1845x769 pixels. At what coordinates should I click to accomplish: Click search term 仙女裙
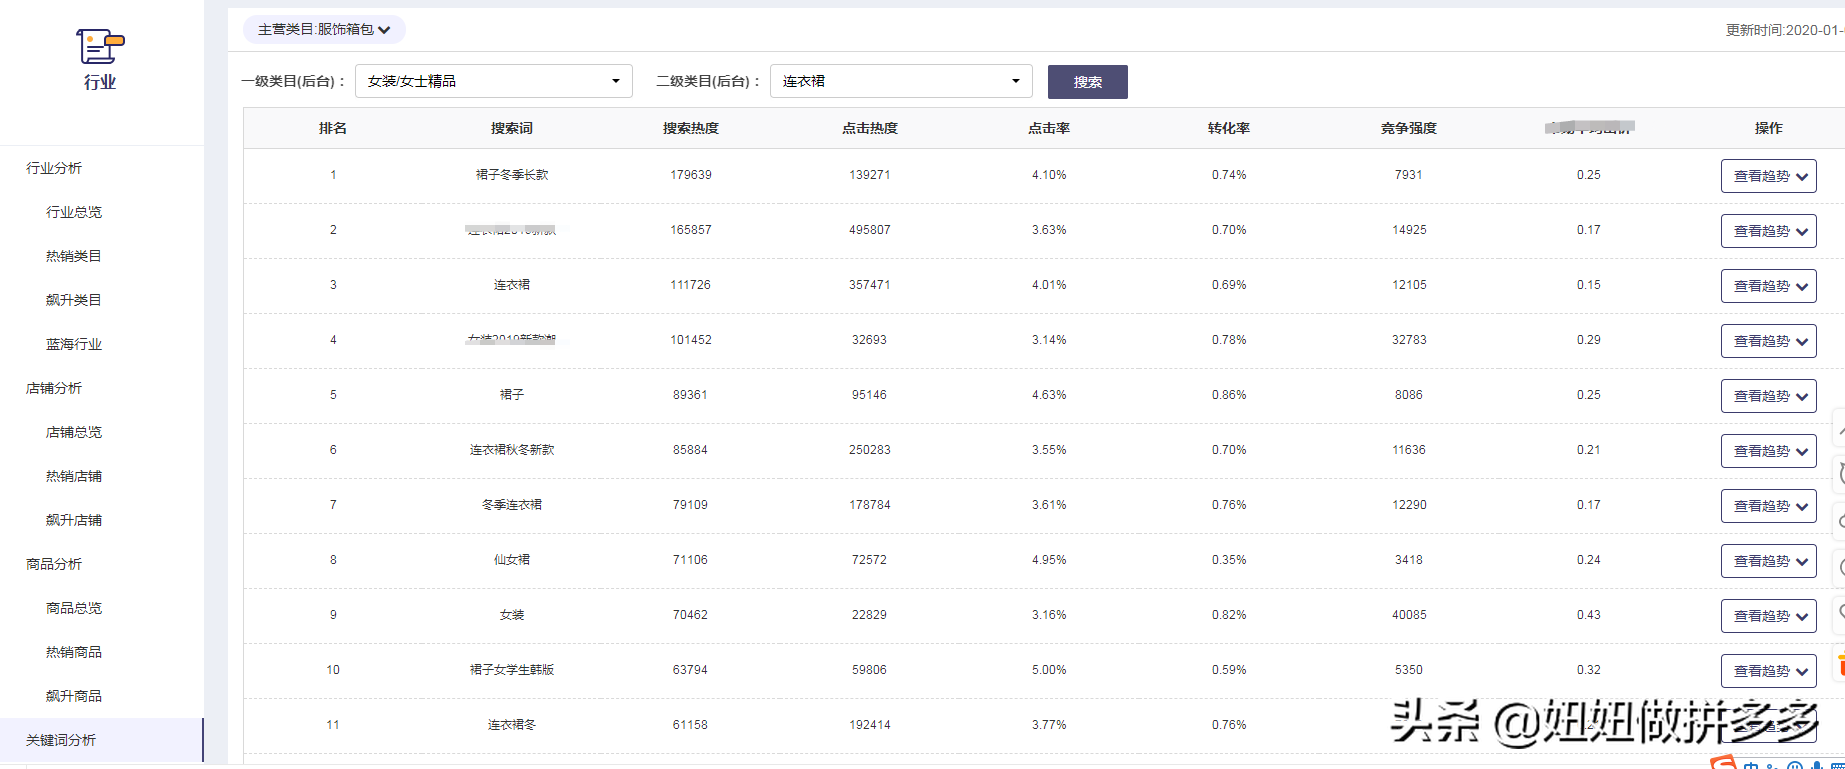pos(512,560)
